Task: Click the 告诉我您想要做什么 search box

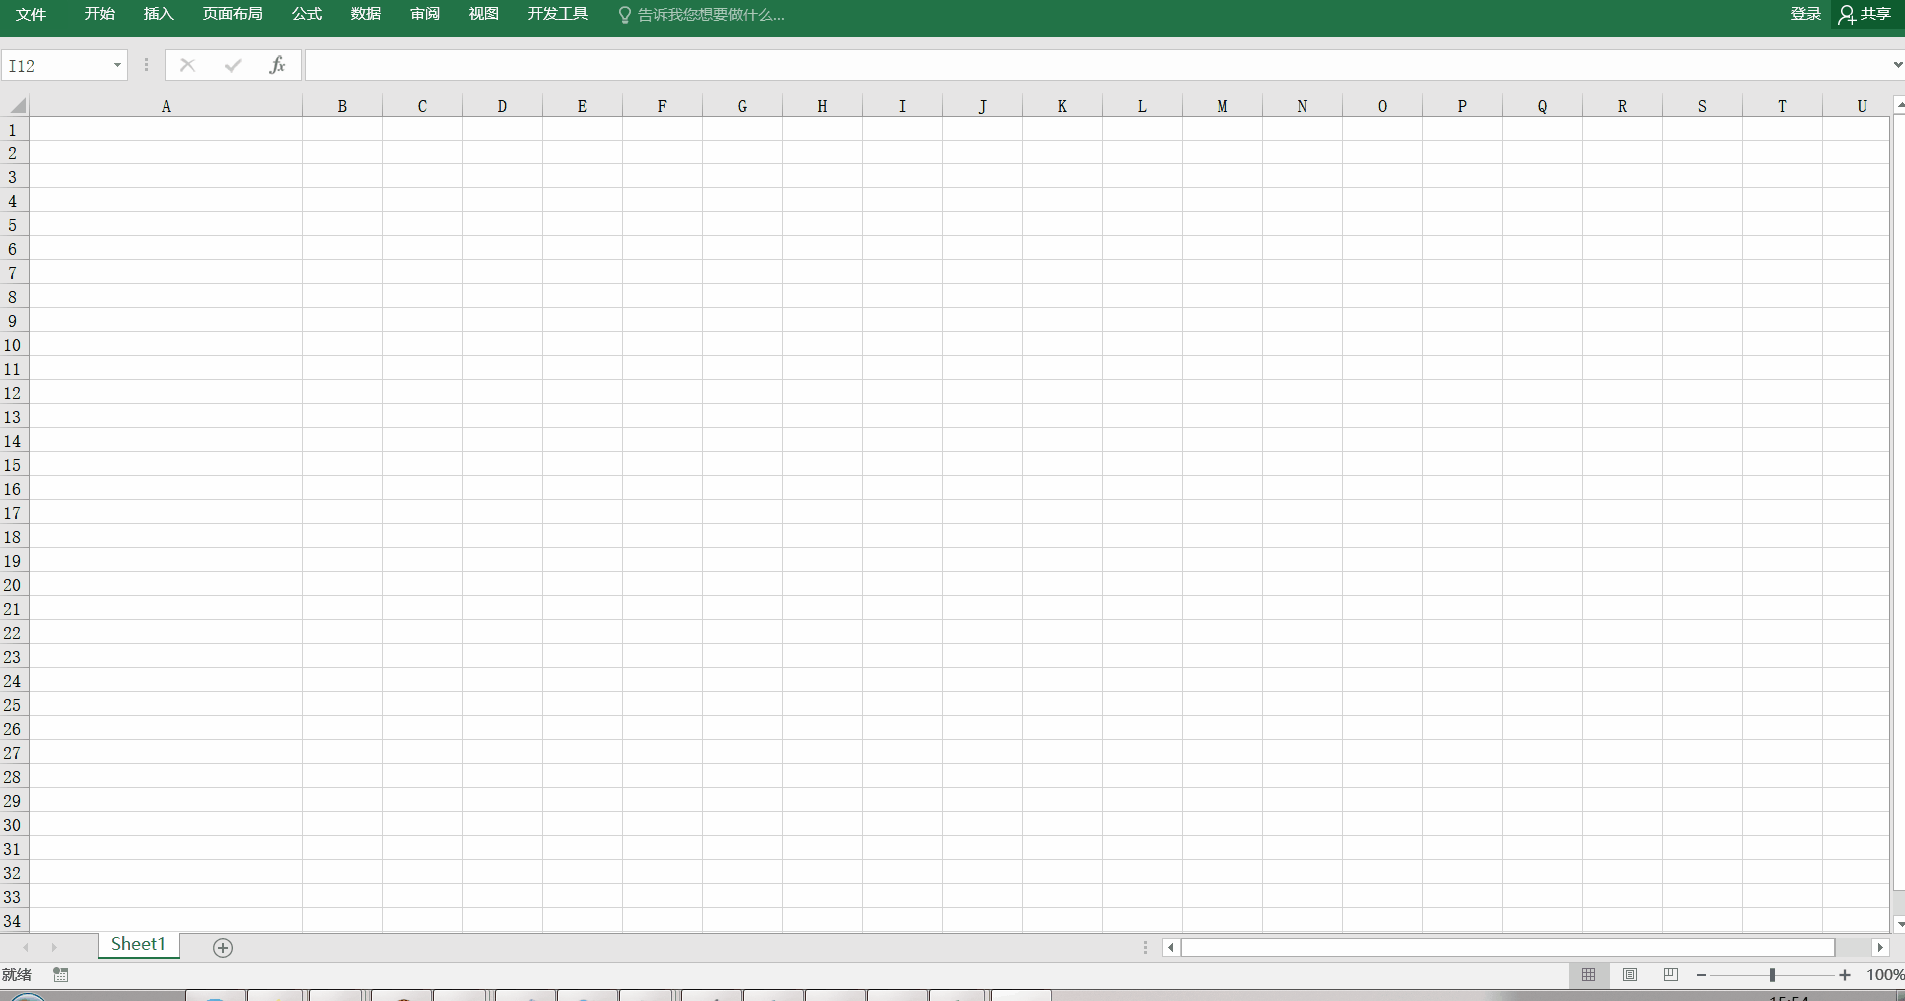Action: tap(702, 15)
